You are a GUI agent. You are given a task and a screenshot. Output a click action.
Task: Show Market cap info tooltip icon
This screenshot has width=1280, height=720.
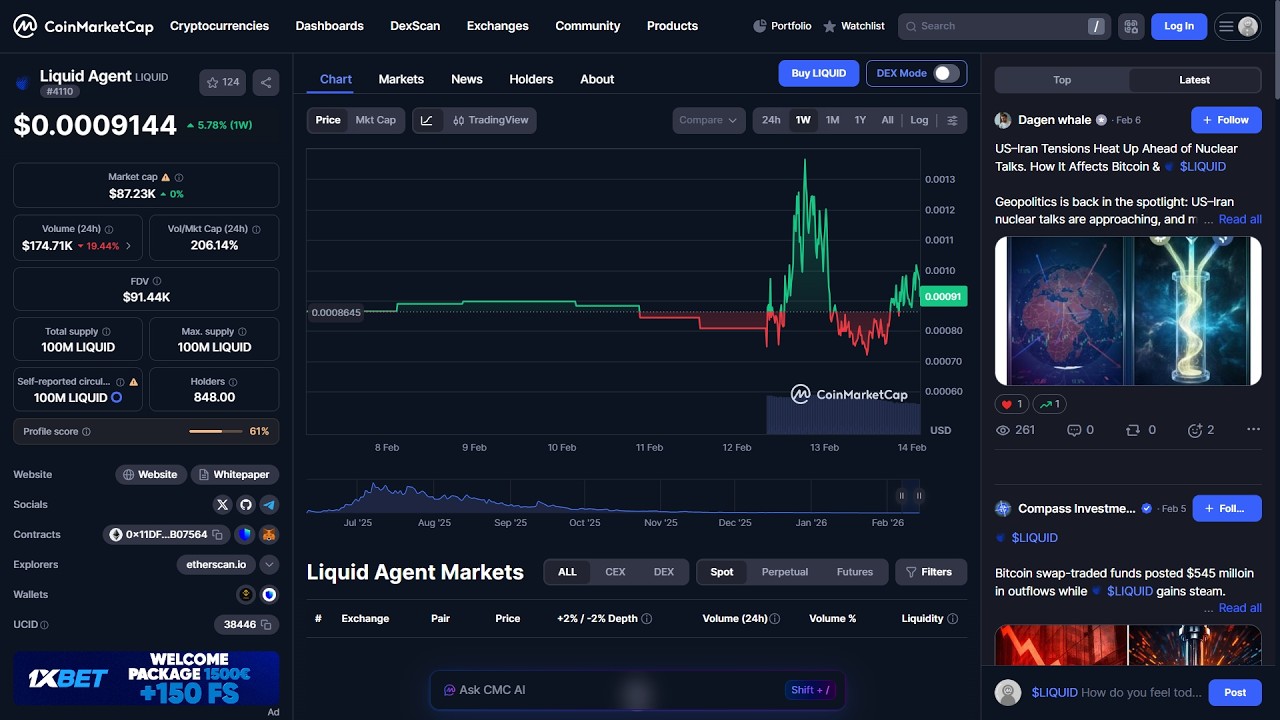coord(179,177)
